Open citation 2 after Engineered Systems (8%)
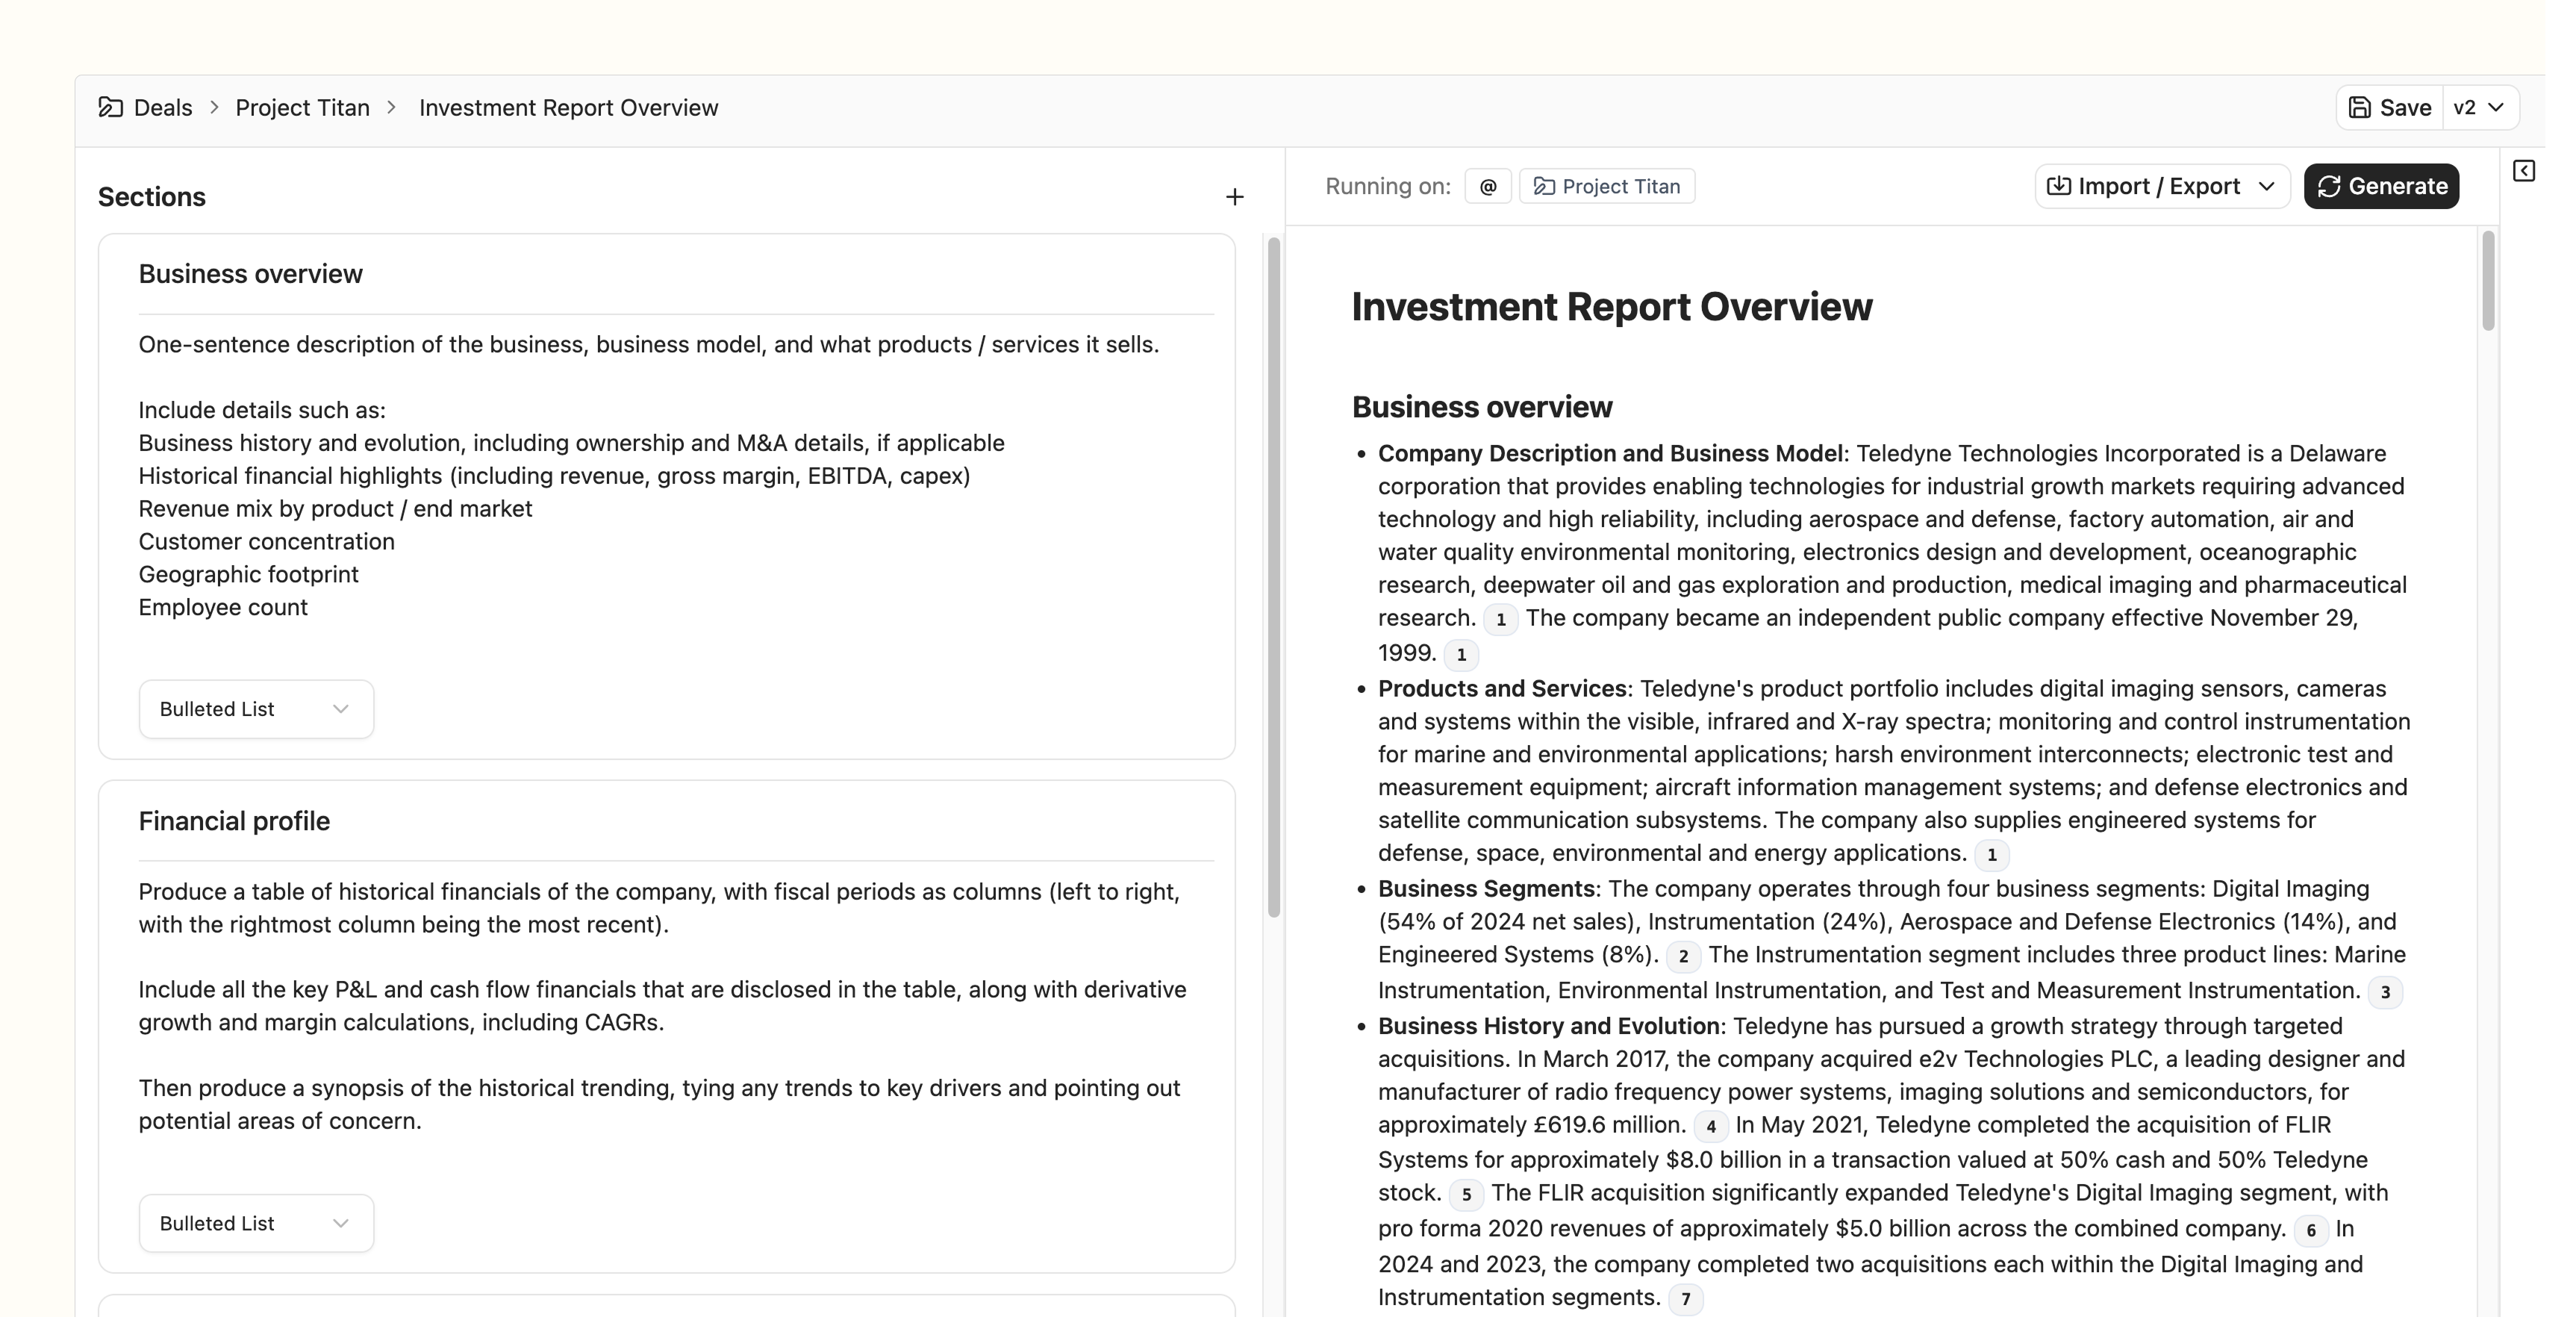The height and width of the screenshot is (1323, 2576). (x=1683, y=957)
